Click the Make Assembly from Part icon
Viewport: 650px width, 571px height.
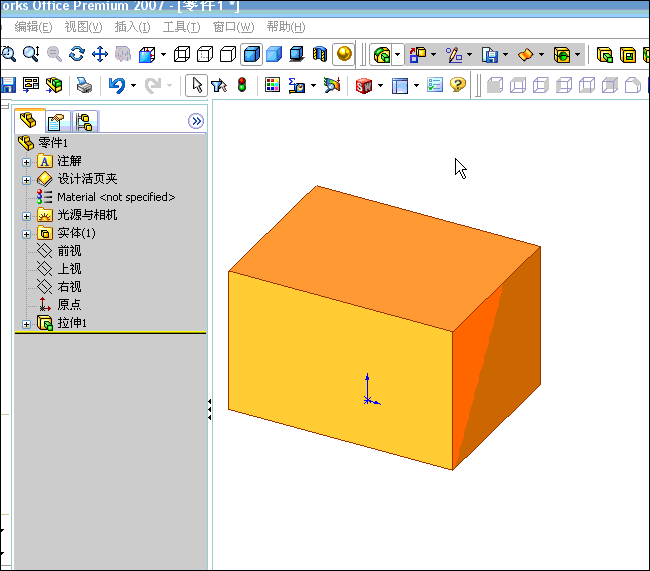tap(54, 85)
